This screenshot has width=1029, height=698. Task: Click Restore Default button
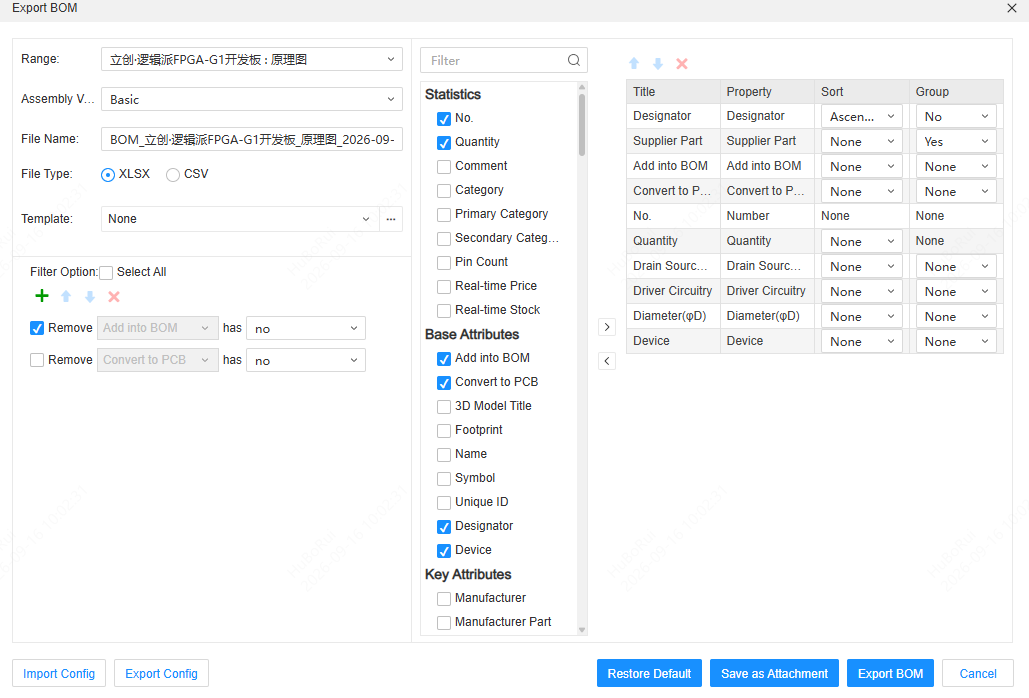[x=649, y=674]
